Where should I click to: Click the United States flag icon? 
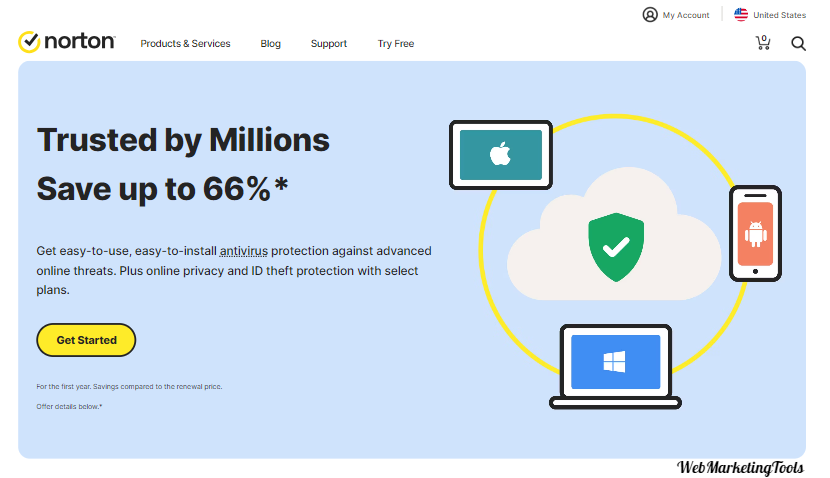click(x=741, y=15)
